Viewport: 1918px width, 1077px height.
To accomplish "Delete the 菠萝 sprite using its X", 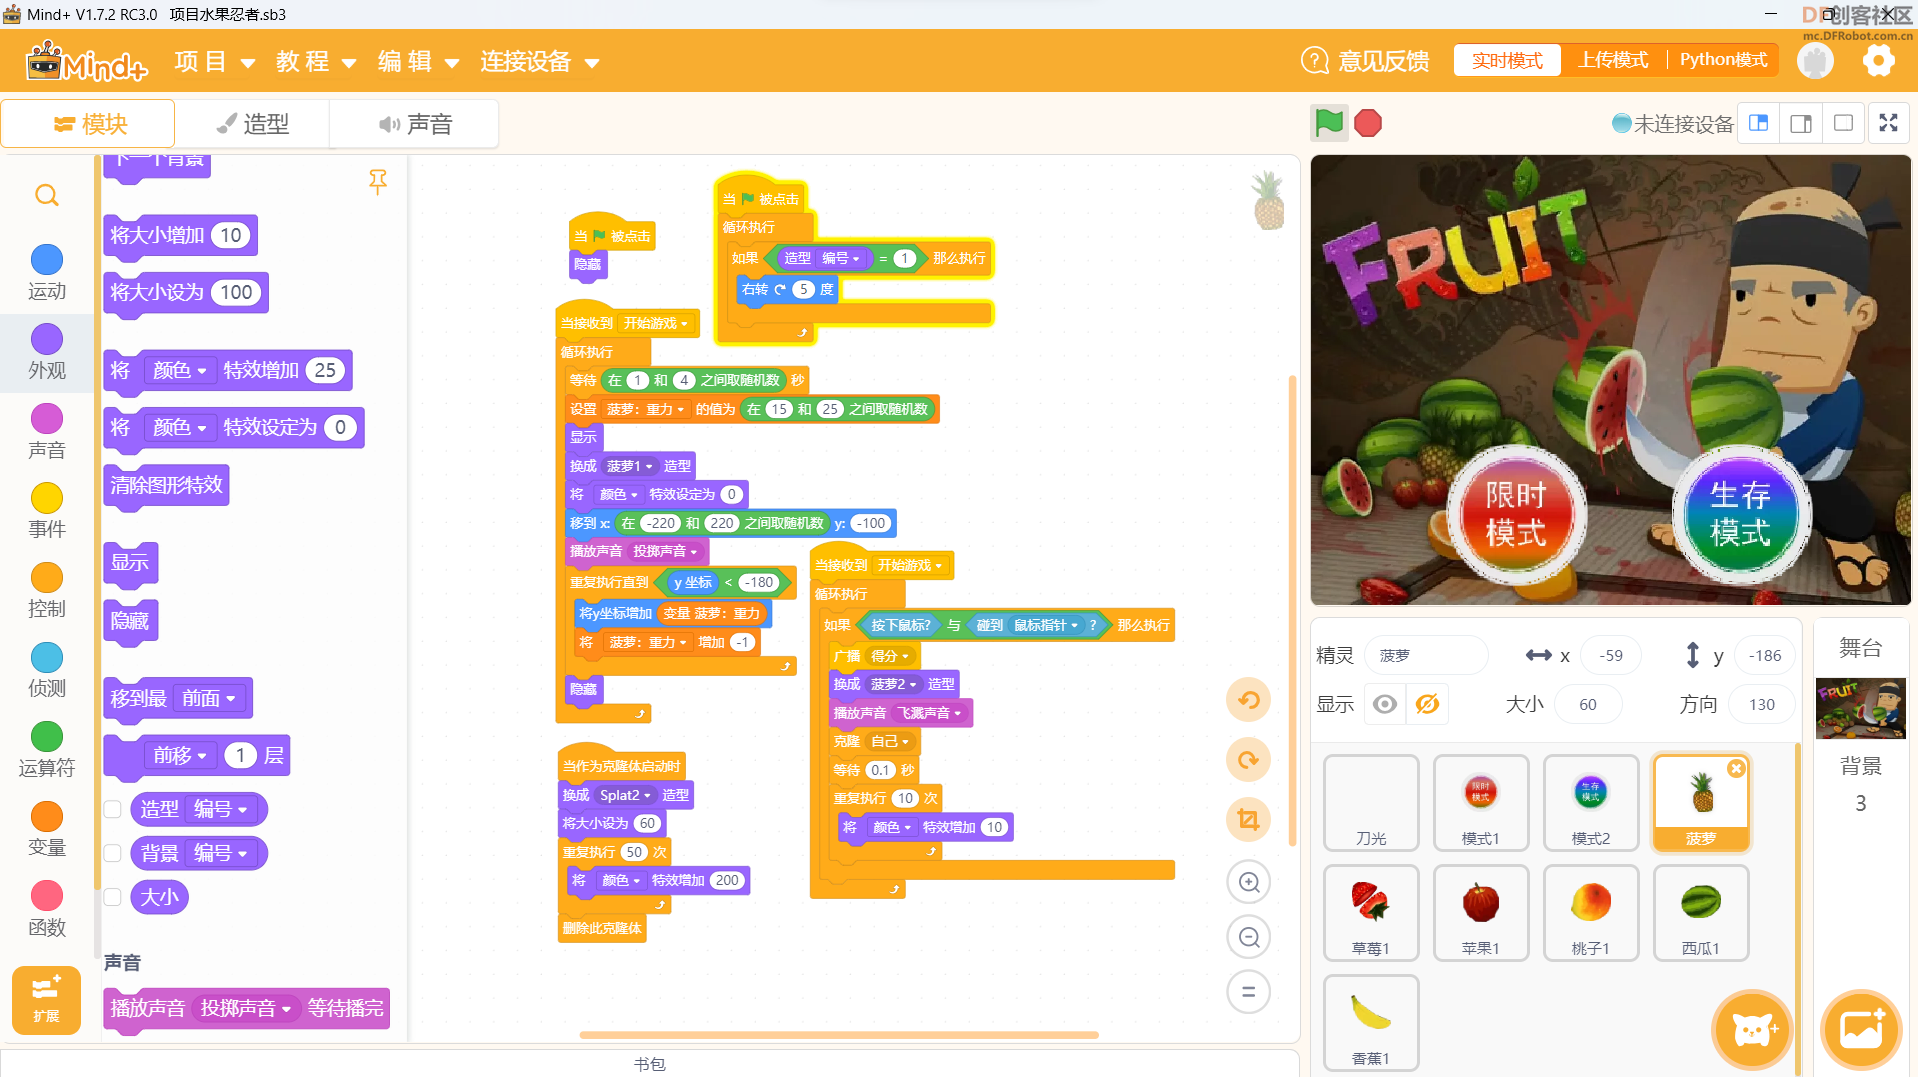I will (1736, 768).
